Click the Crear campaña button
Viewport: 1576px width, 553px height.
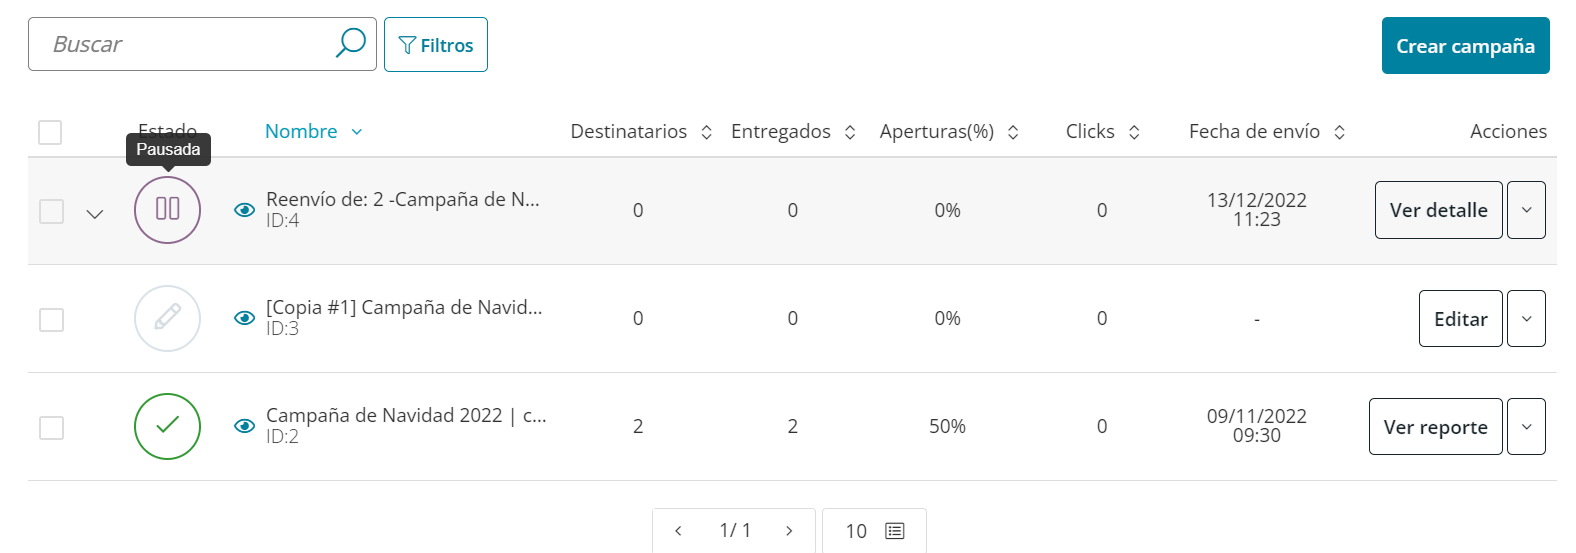pyautogui.click(x=1466, y=45)
